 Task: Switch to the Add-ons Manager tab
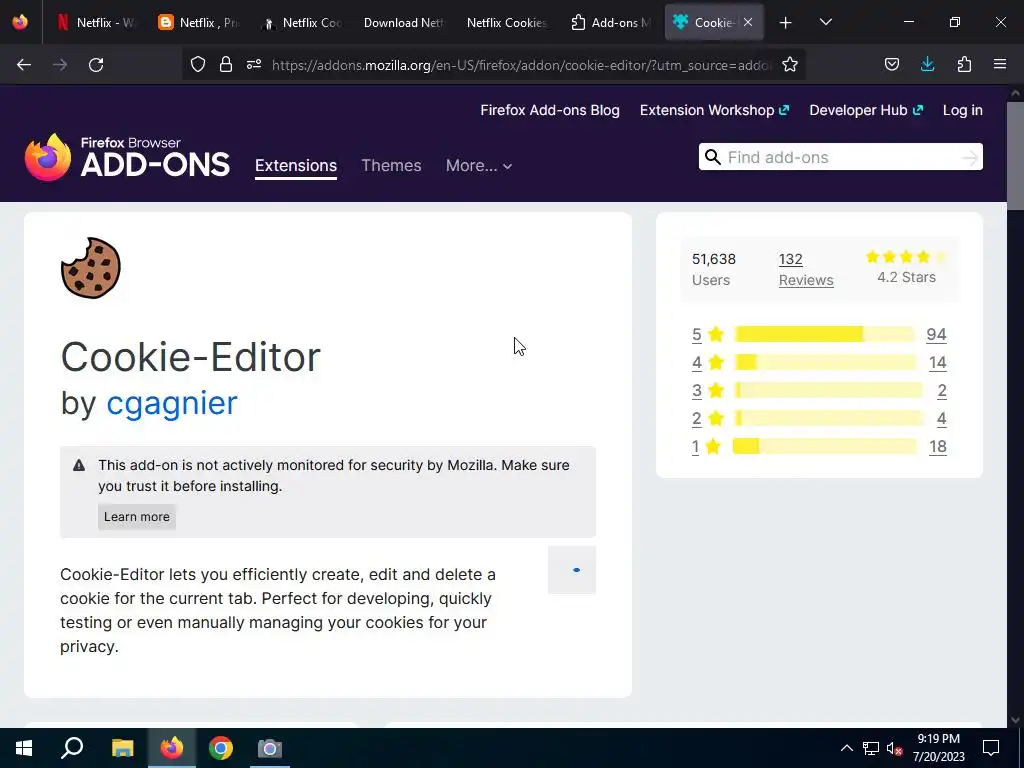[x=611, y=22]
